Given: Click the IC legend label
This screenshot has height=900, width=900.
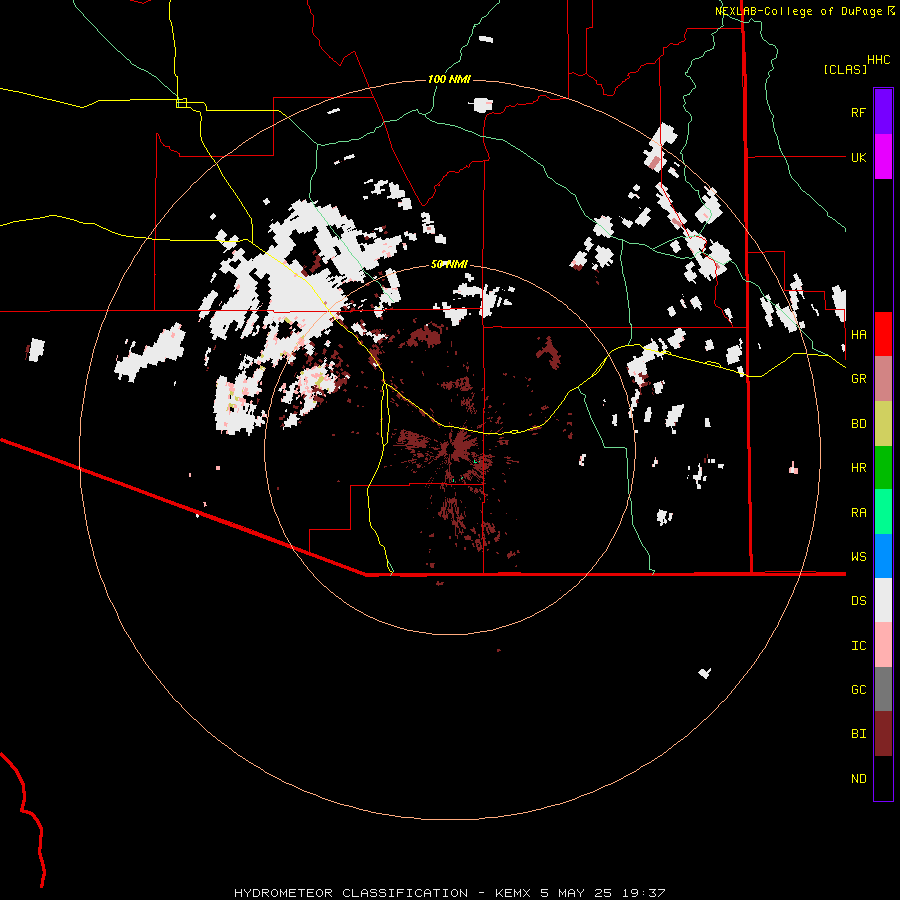Looking at the screenshot, I should pyautogui.click(x=858, y=646).
